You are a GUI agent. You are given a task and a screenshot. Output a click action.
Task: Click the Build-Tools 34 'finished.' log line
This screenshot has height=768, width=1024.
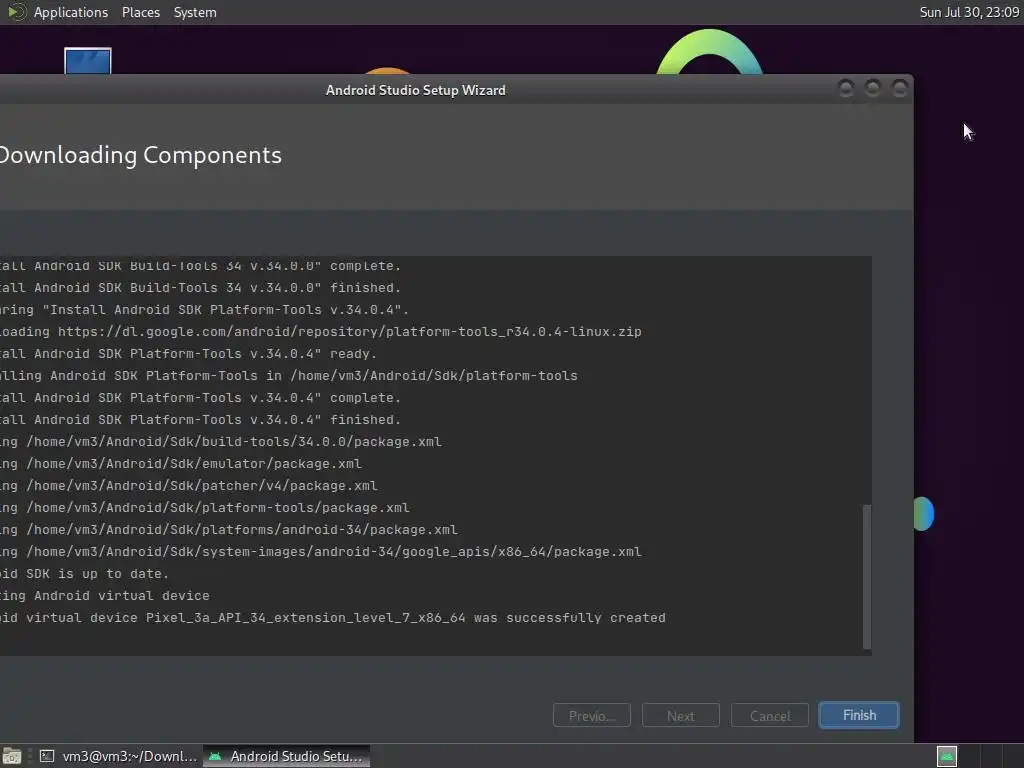pyautogui.click(x=200, y=288)
